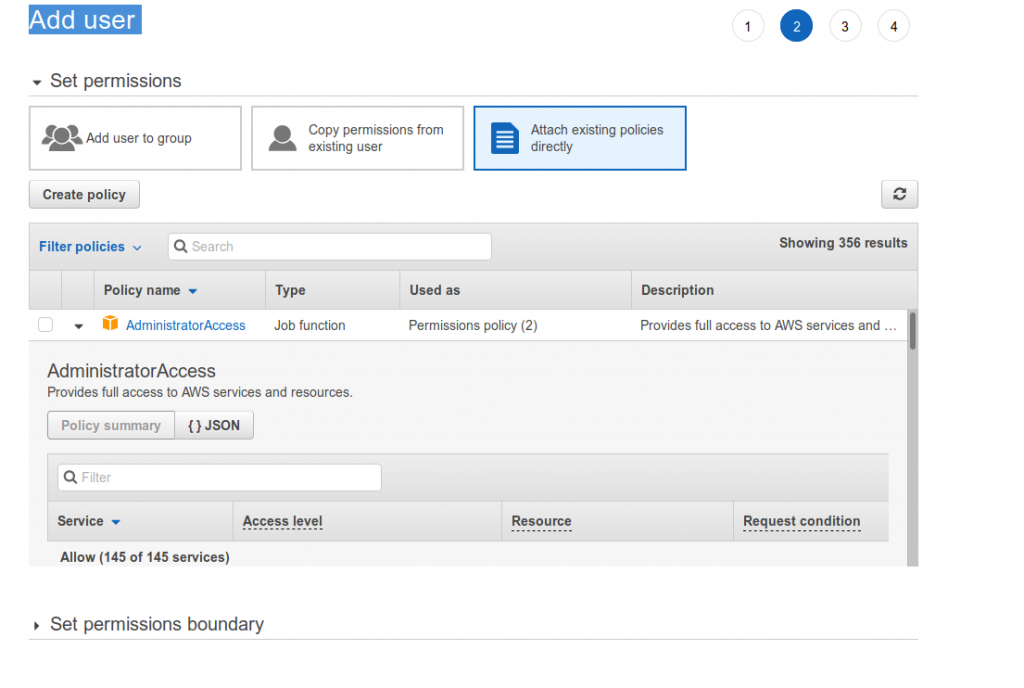The width and height of the screenshot is (1024, 688).
Task: Click the Access level column header
Action: 283,522
